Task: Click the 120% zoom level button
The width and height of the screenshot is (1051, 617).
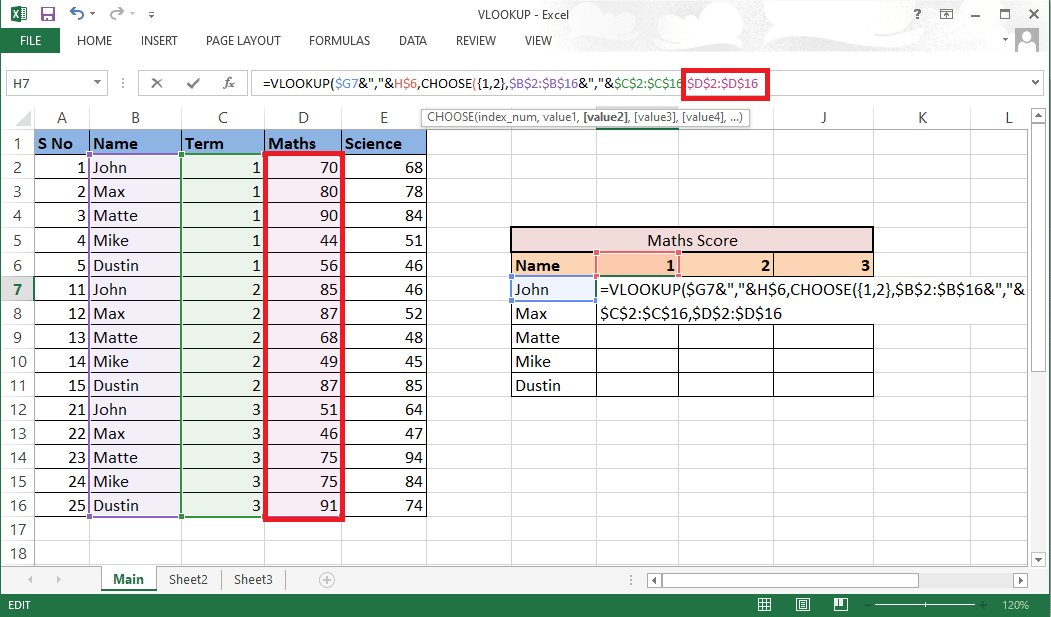Action: click(x=1016, y=604)
